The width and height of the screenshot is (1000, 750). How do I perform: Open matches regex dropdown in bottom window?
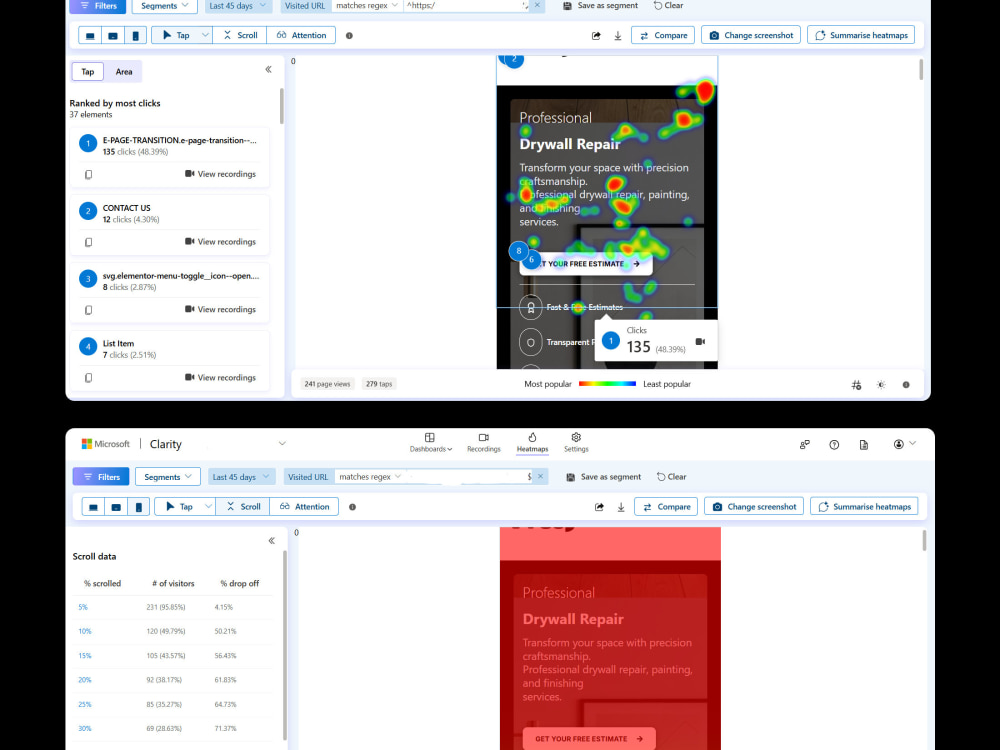pyautogui.click(x=371, y=477)
